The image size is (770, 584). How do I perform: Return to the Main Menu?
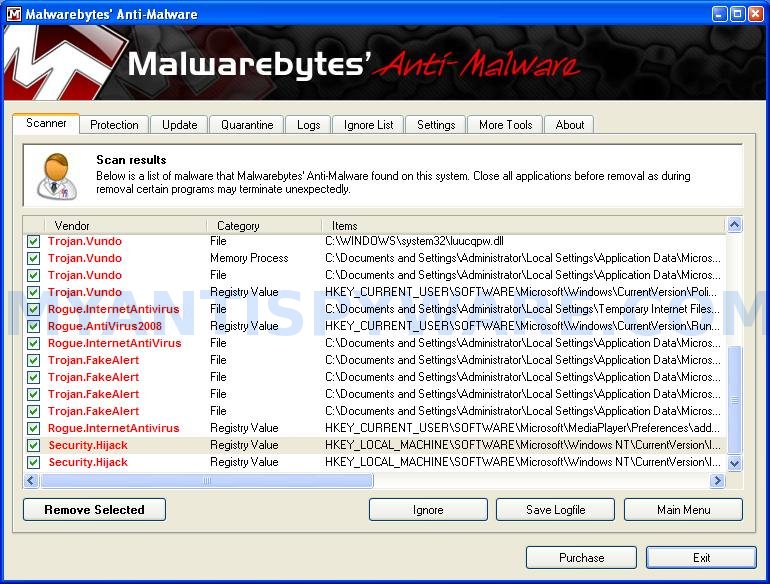(x=684, y=510)
